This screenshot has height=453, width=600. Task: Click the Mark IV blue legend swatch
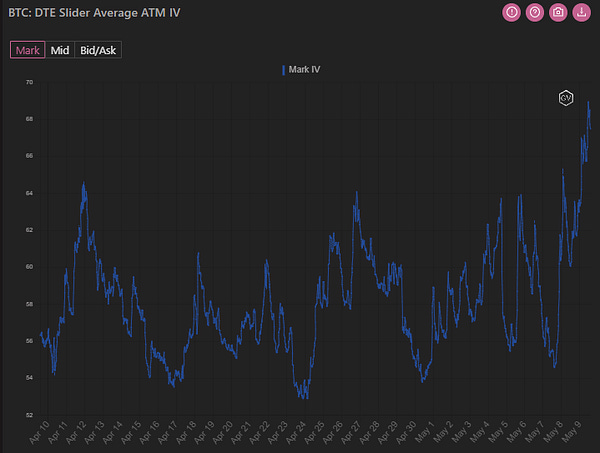coord(284,70)
